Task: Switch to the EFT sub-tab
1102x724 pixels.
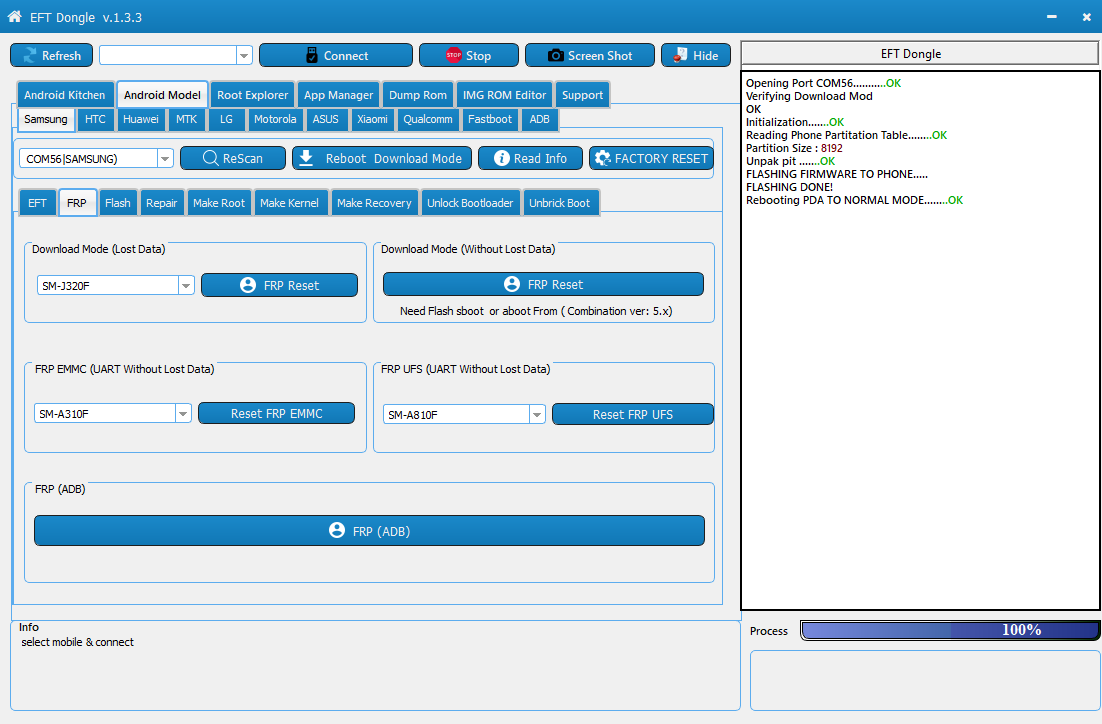Action: (37, 203)
